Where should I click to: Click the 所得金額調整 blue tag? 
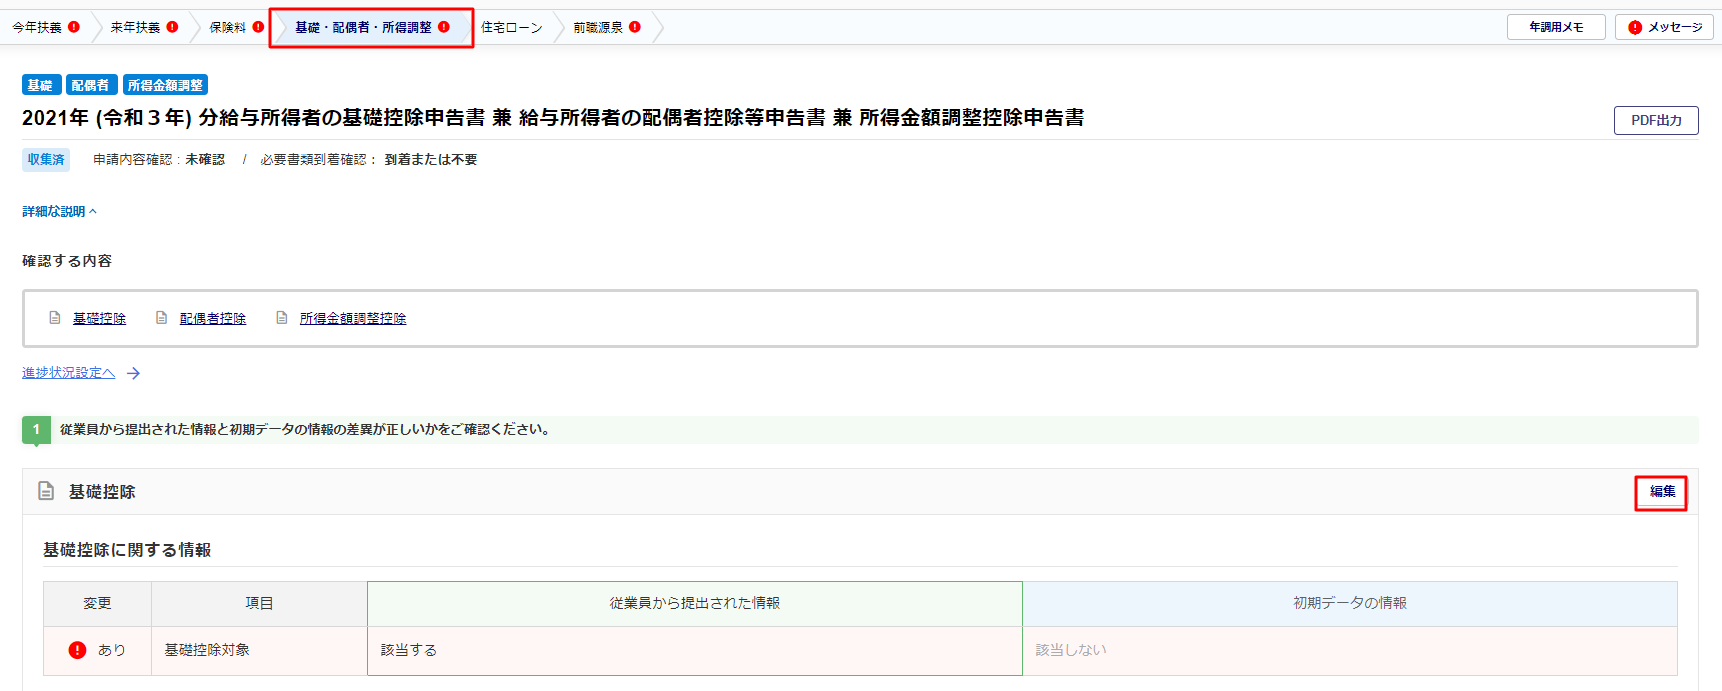pyautogui.click(x=165, y=86)
